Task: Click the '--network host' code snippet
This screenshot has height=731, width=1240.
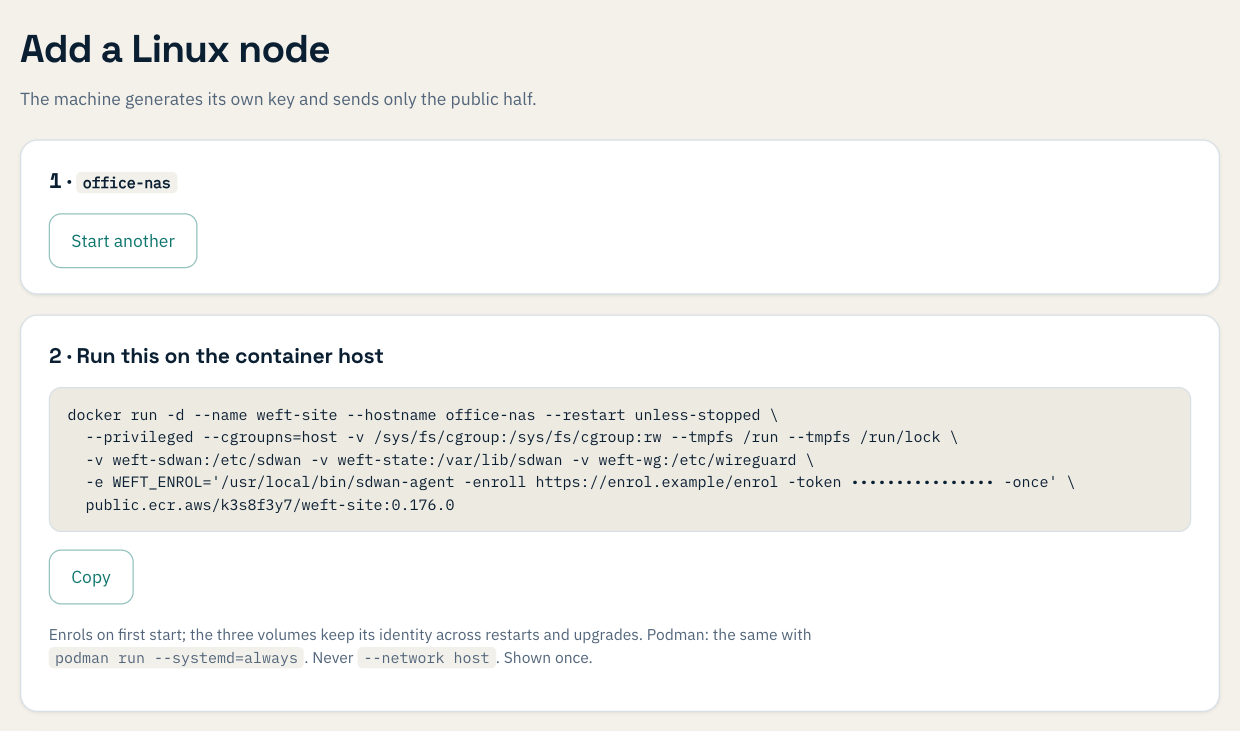Action: pos(427,658)
